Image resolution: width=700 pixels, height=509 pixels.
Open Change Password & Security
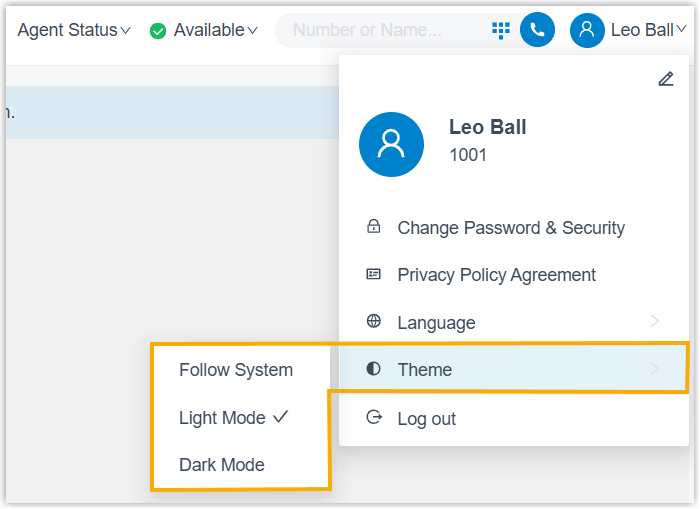511,228
